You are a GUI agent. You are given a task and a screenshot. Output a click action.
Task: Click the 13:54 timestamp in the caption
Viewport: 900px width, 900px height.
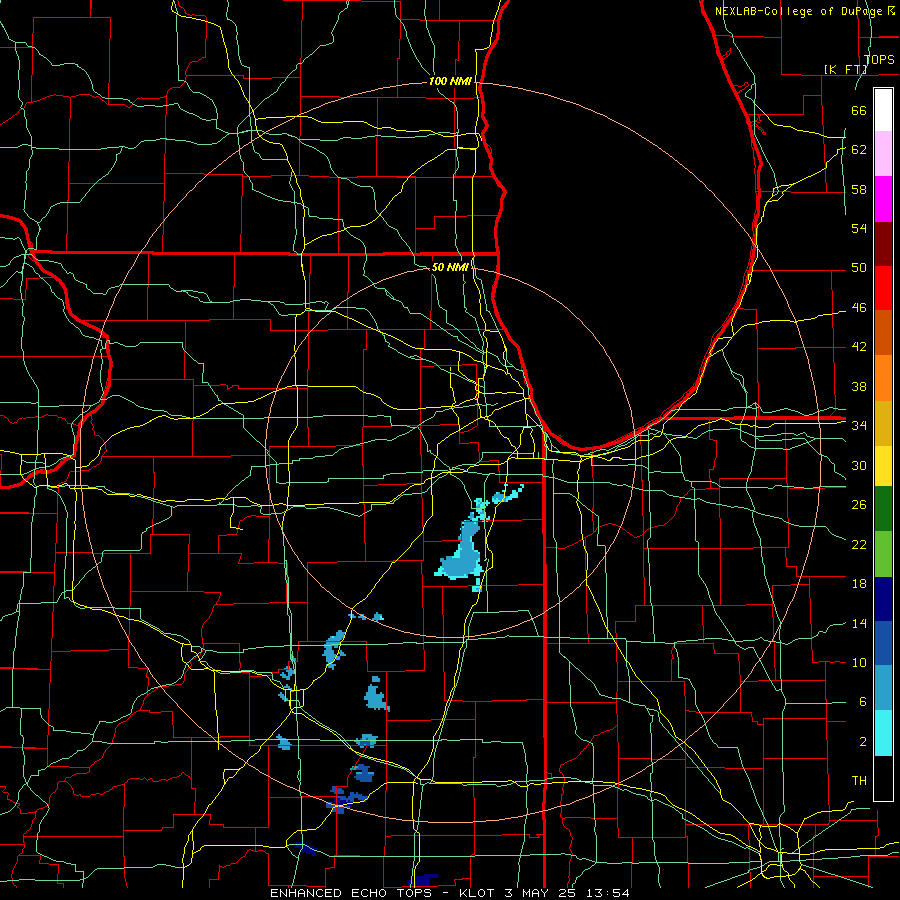pyautogui.click(x=608, y=893)
